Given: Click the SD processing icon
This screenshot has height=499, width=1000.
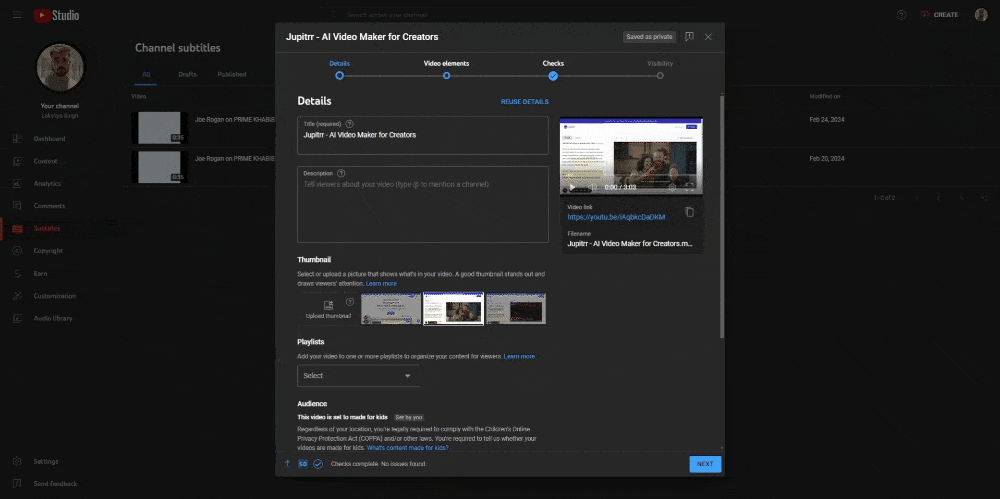Looking at the screenshot, I should (x=303, y=464).
